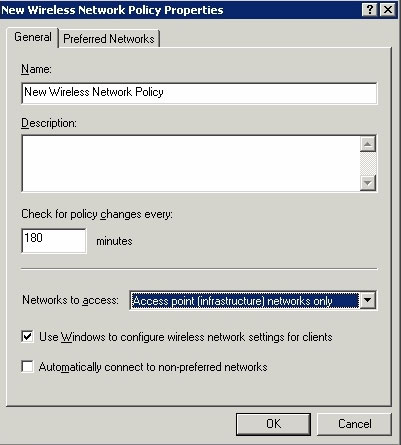Uncheck Use Windows to configure wireless settings
This screenshot has width=401, height=445.
coord(27,337)
